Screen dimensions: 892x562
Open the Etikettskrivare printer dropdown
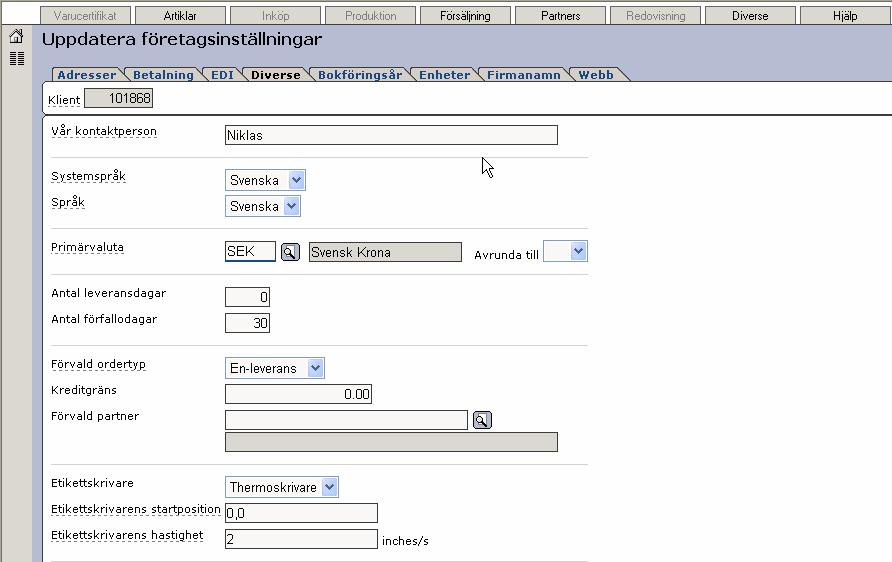click(282, 487)
